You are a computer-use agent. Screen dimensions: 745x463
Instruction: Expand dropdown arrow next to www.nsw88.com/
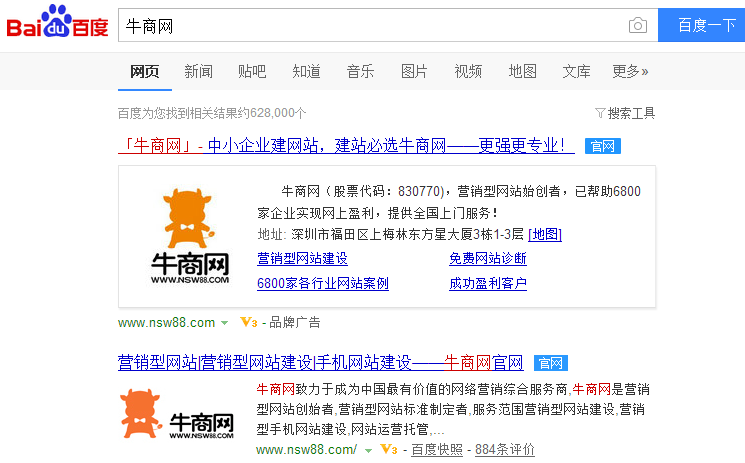(368, 450)
